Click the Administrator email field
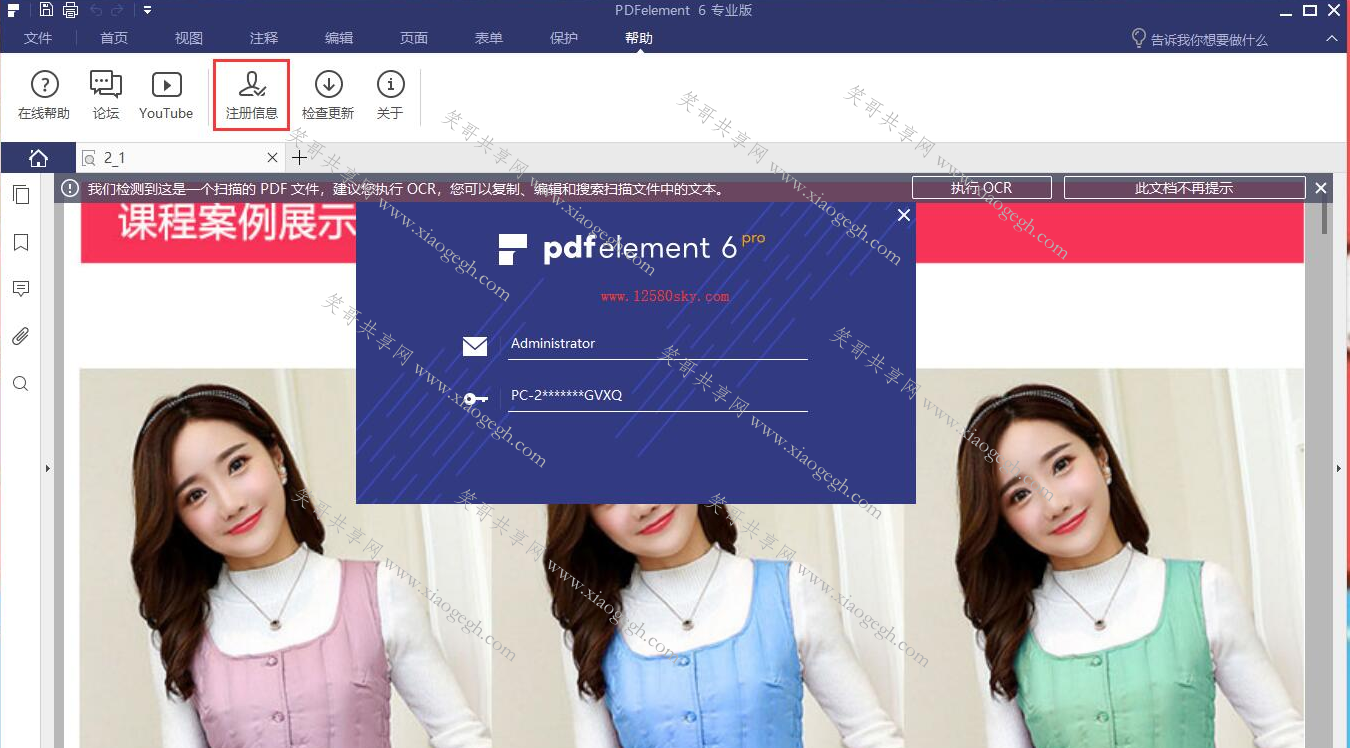This screenshot has height=748, width=1350. [x=657, y=344]
